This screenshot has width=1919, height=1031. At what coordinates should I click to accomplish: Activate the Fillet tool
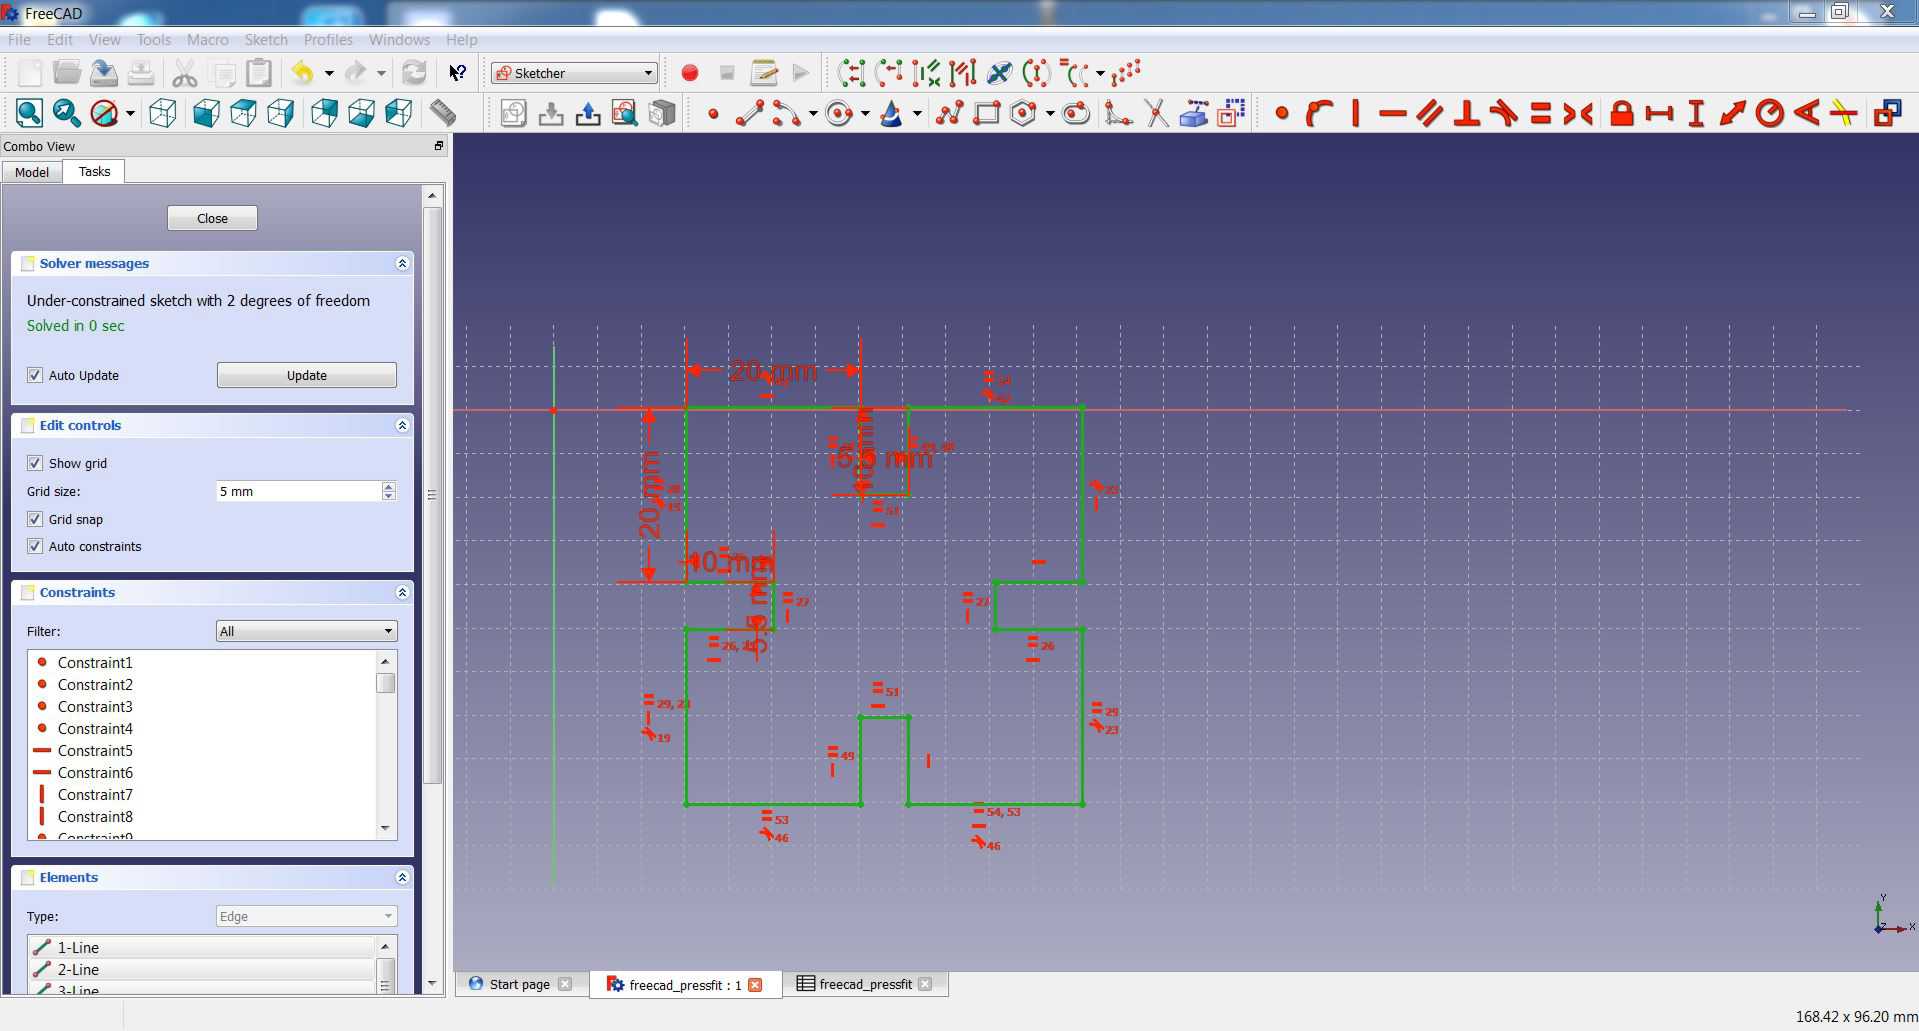click(1118, 113)
